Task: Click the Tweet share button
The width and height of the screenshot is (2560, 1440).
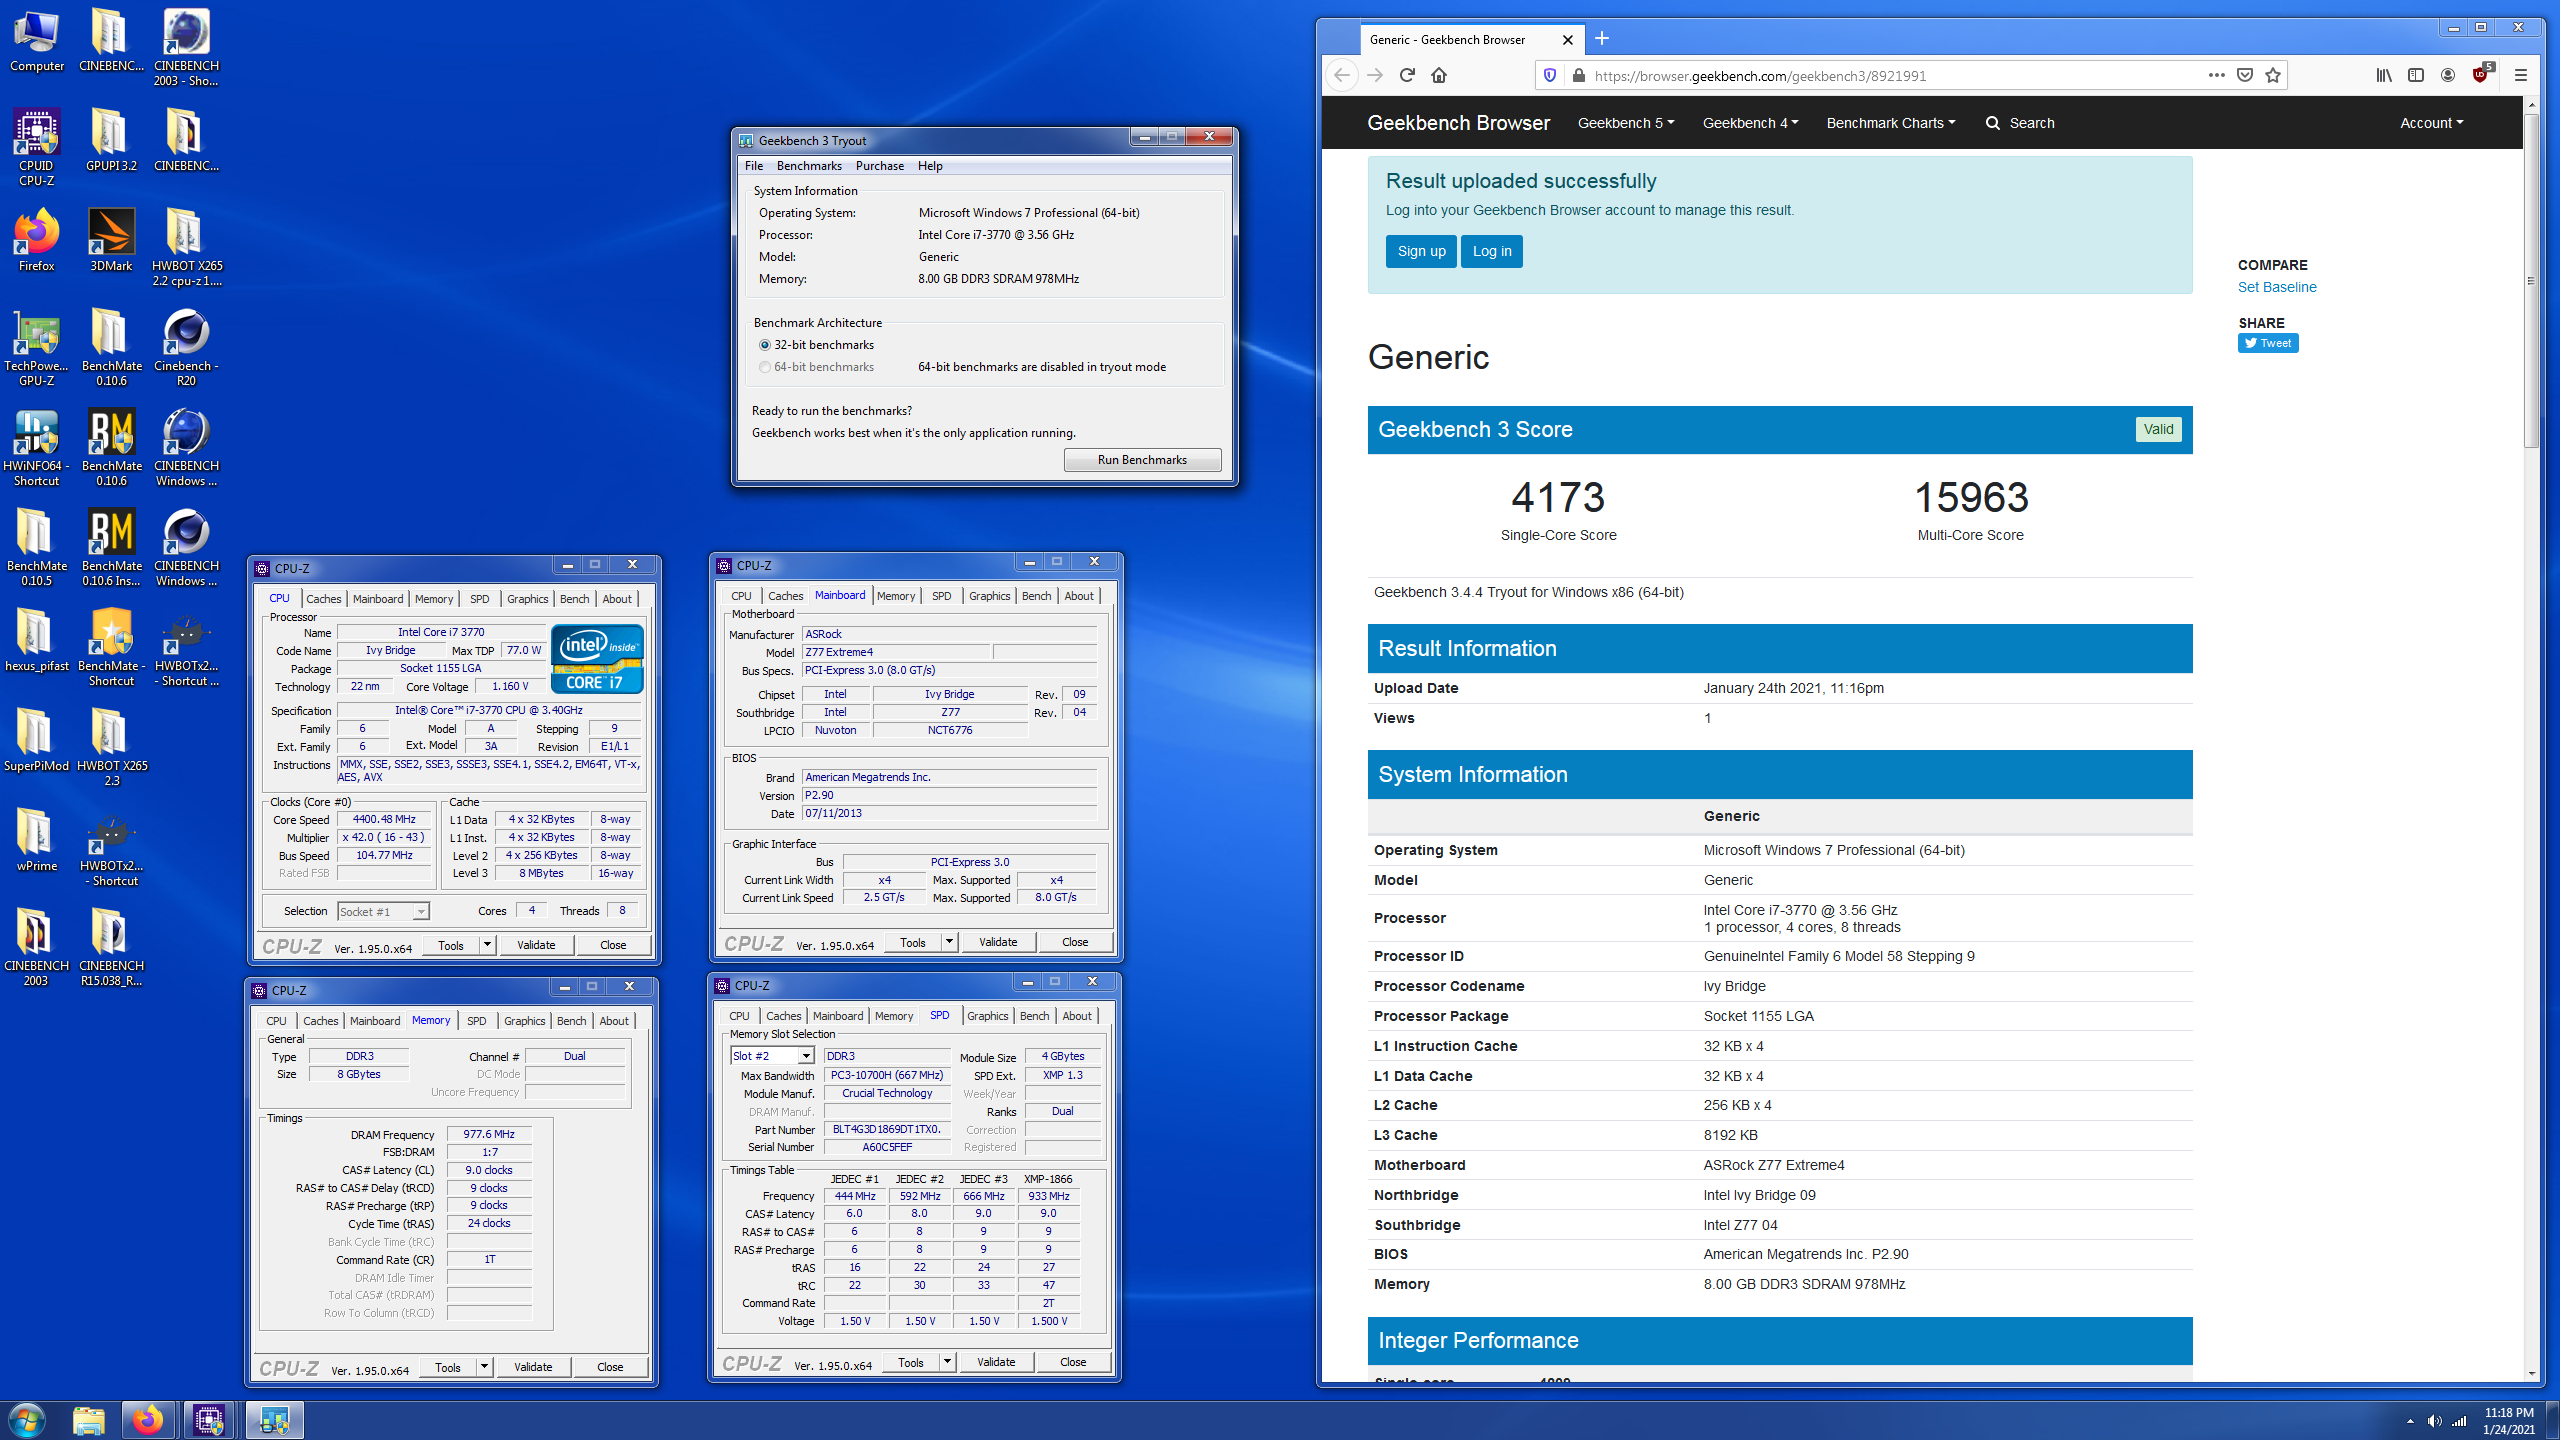Action: pos(2268,343)
